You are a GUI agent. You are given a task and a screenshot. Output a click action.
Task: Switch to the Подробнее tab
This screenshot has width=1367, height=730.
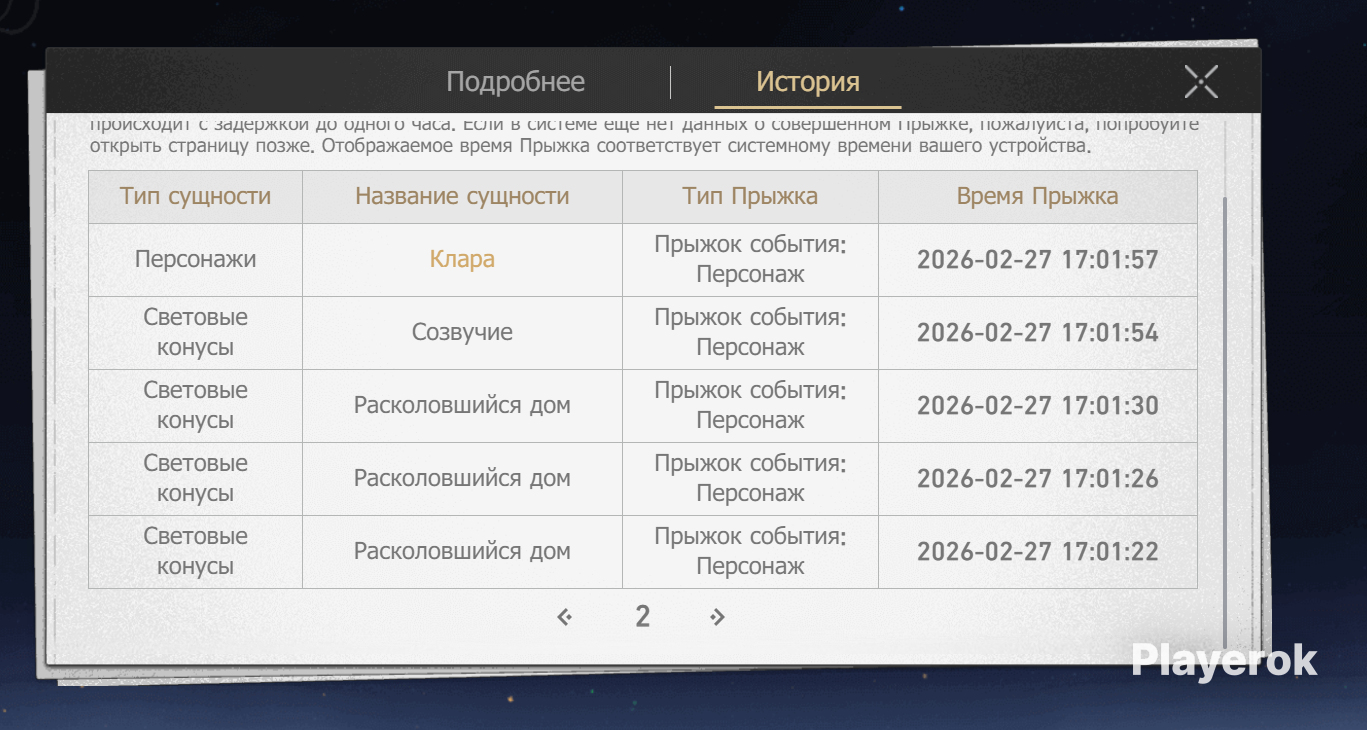point(515,82)
